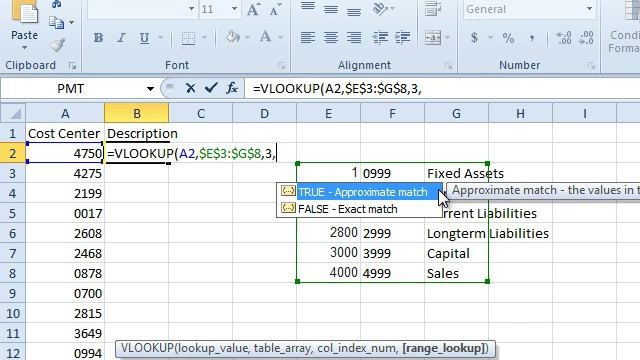Open the Borders dropdown arrow

pyautogui.click(x=204, y=38)
